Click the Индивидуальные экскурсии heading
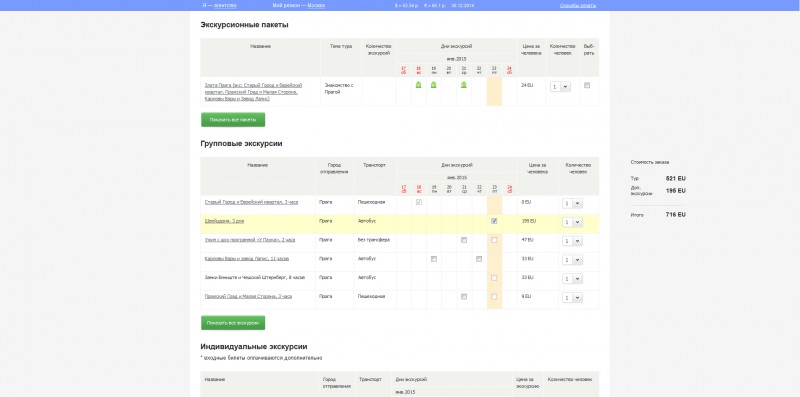 (x=254, y=346)
